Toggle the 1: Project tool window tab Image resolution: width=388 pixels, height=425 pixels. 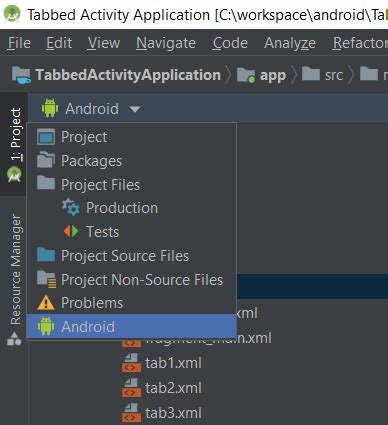pos(14,144)
